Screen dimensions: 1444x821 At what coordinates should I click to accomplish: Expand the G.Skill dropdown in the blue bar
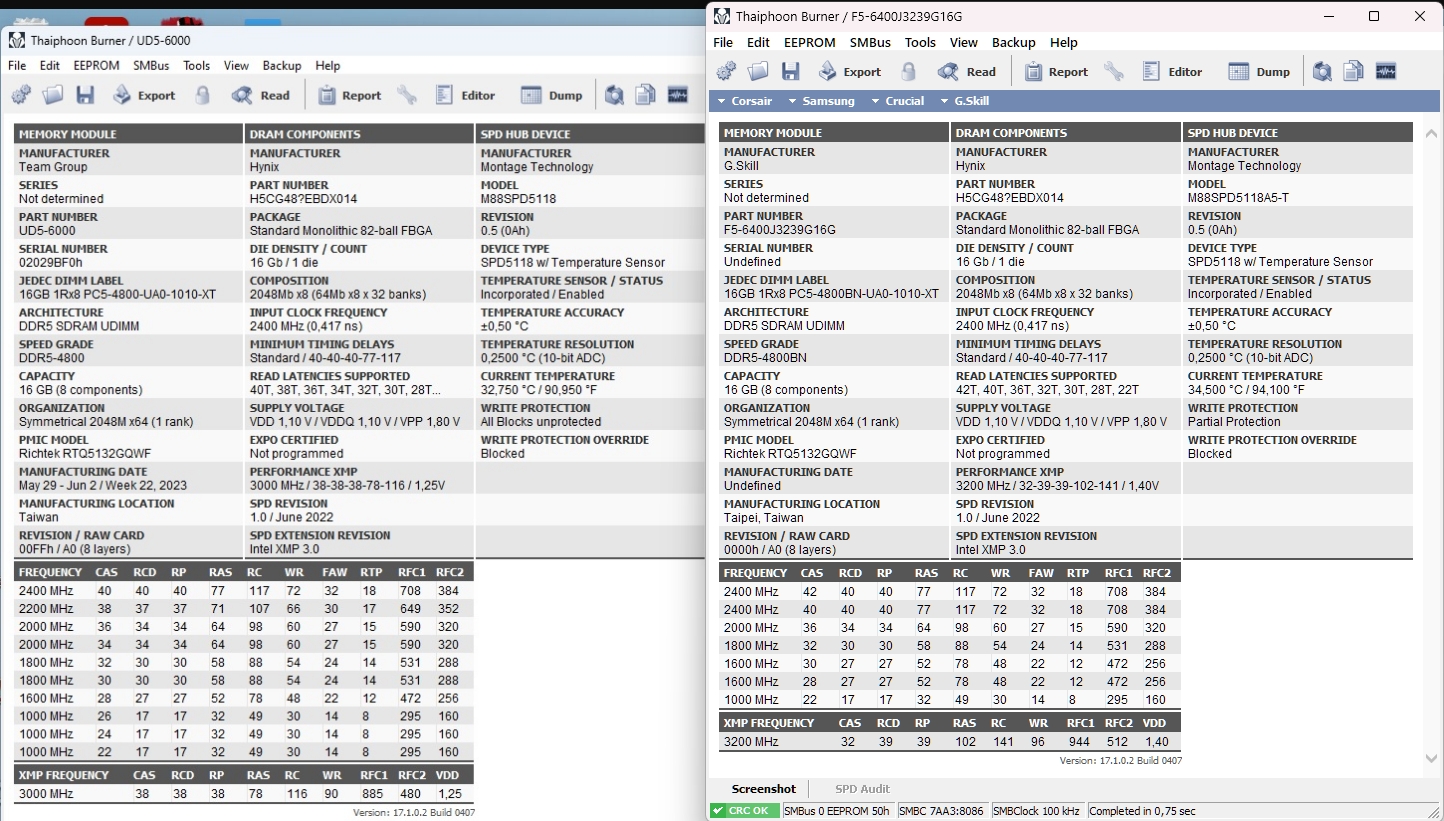point(964,101)
